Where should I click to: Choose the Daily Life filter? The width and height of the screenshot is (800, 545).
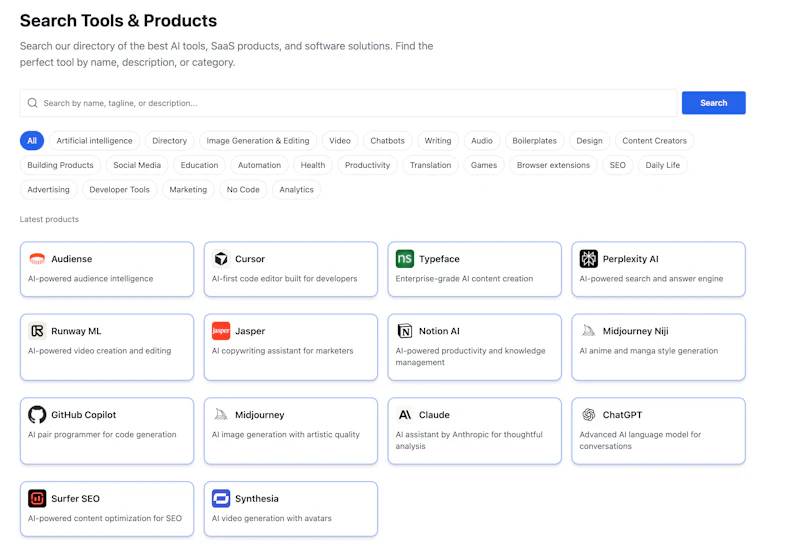(x=662, y=165)
